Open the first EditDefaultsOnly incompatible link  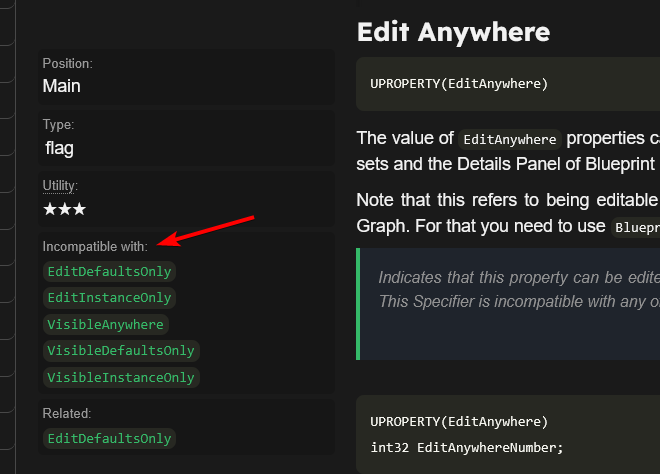coord(109,272)
